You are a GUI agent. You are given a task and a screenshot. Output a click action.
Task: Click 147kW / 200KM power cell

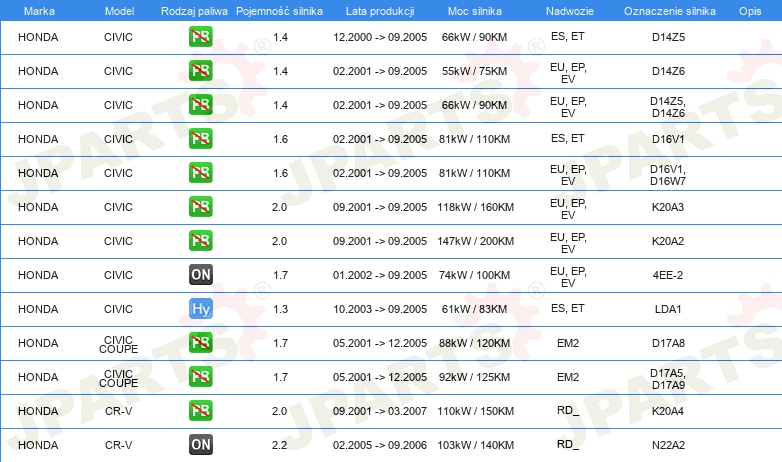coord(475,241)
